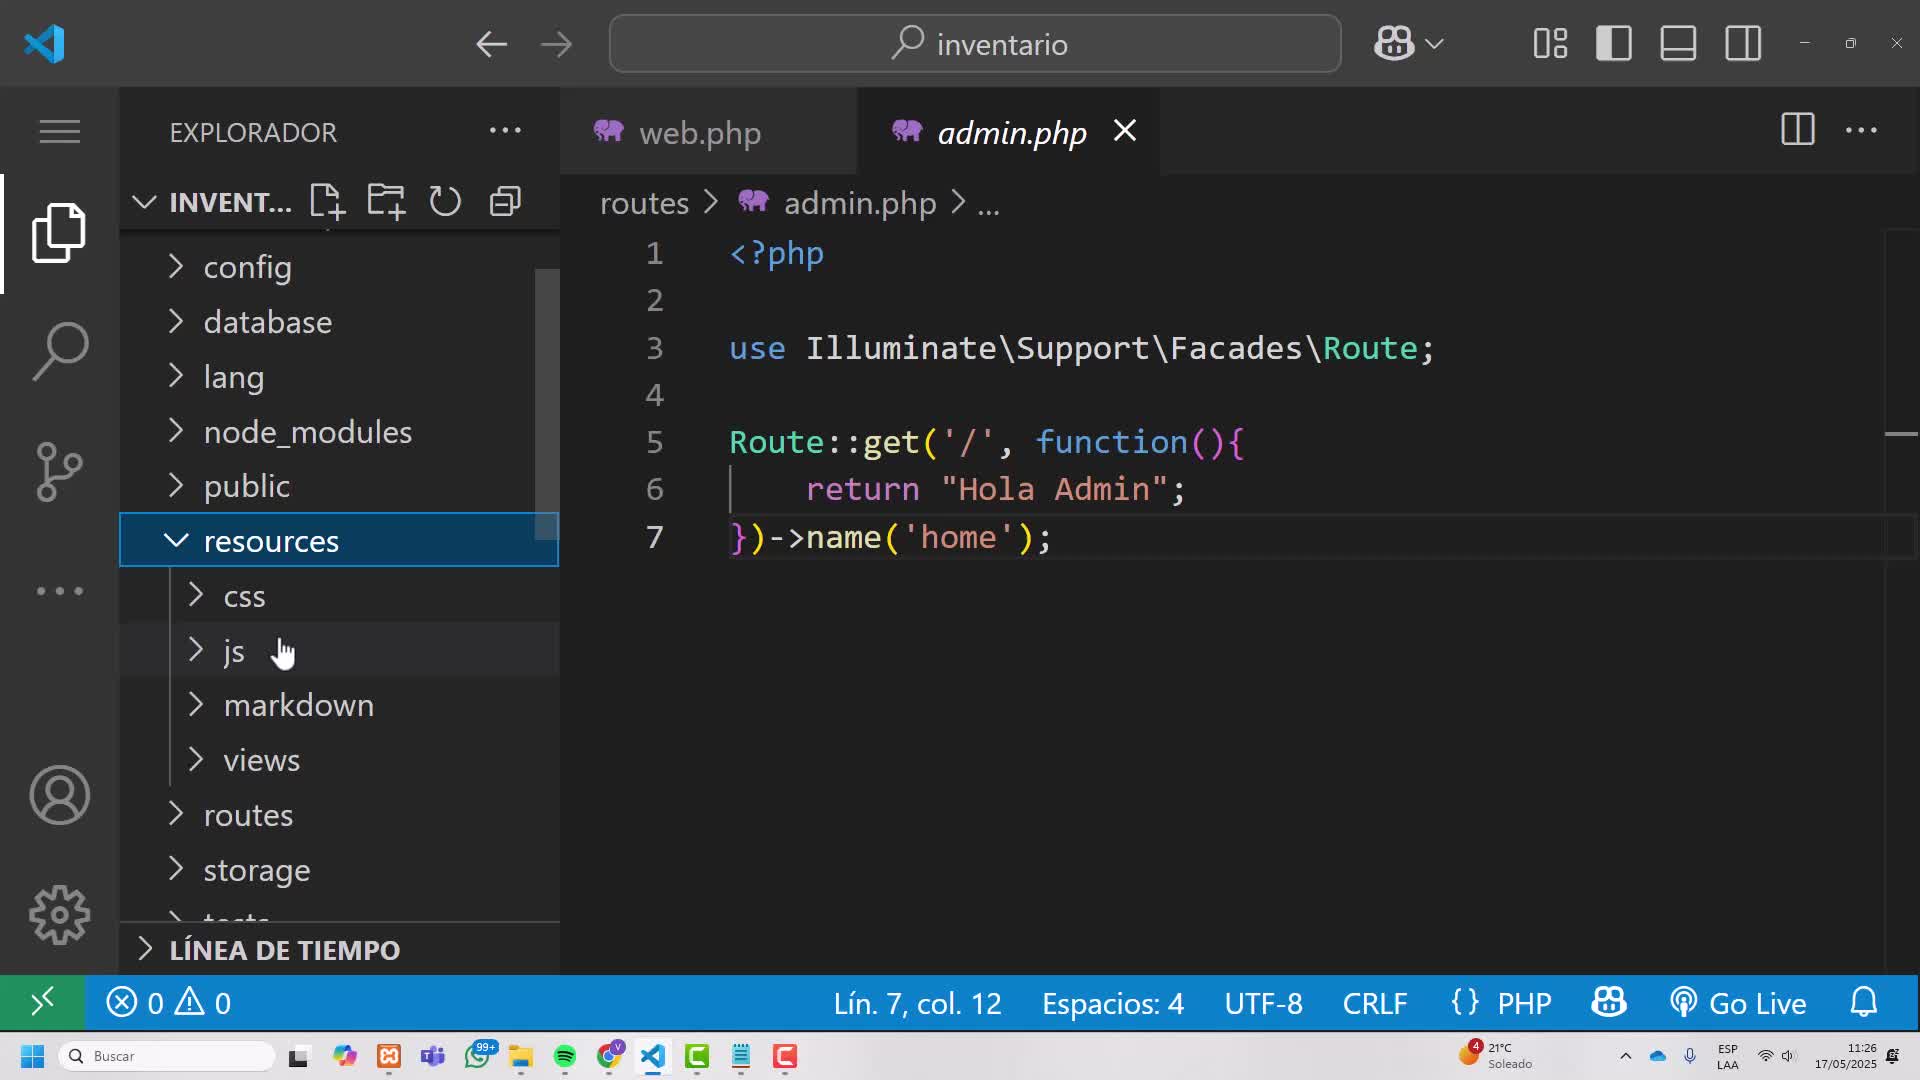Expand the js folder
Image resolution: width=1920 pixels, height=1080 pixels.
tap(339, 651)
